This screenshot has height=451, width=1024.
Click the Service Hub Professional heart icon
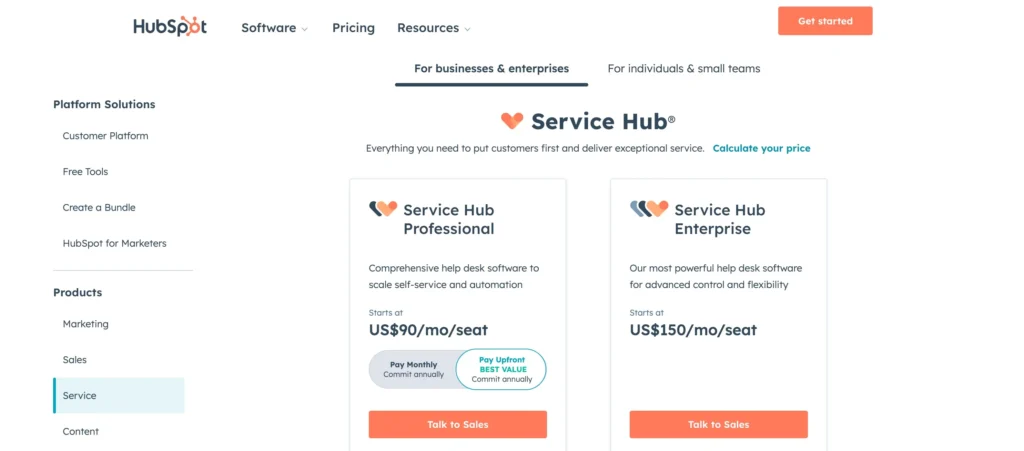pos(383,209)
